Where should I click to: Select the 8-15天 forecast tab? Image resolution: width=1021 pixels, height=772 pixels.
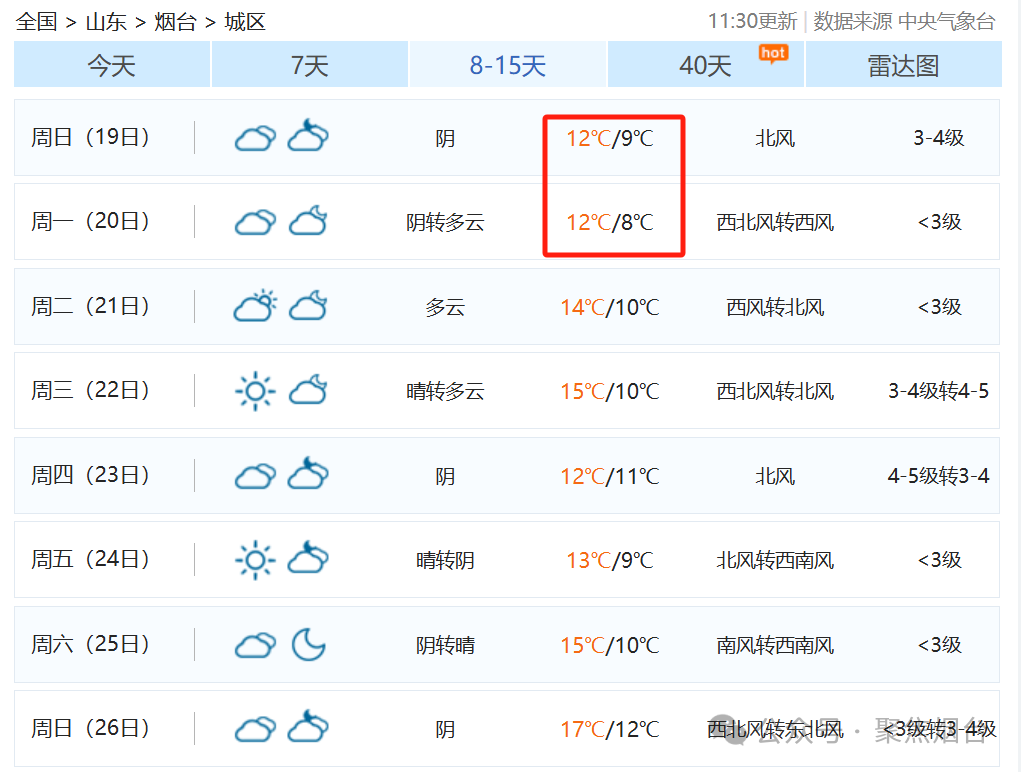(x=508, y=66)
